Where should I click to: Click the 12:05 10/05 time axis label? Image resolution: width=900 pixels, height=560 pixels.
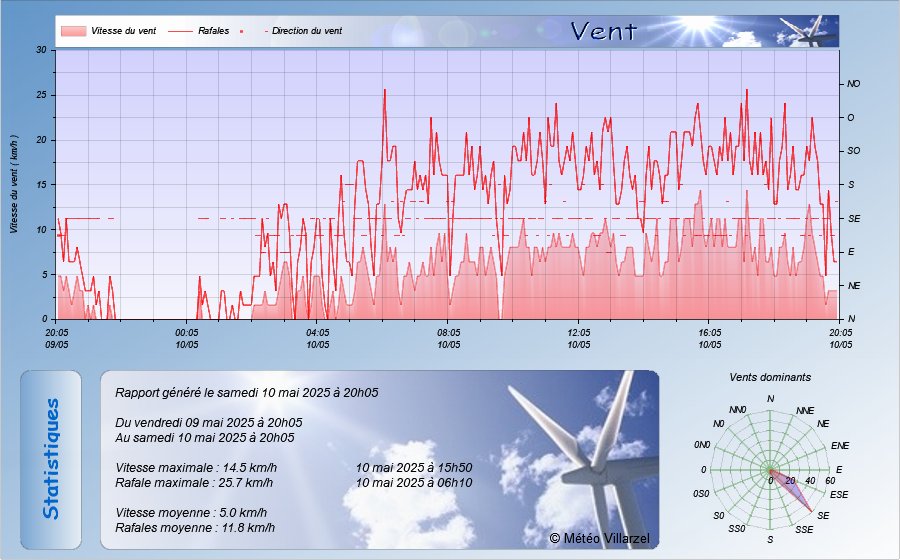coord(579,339)
